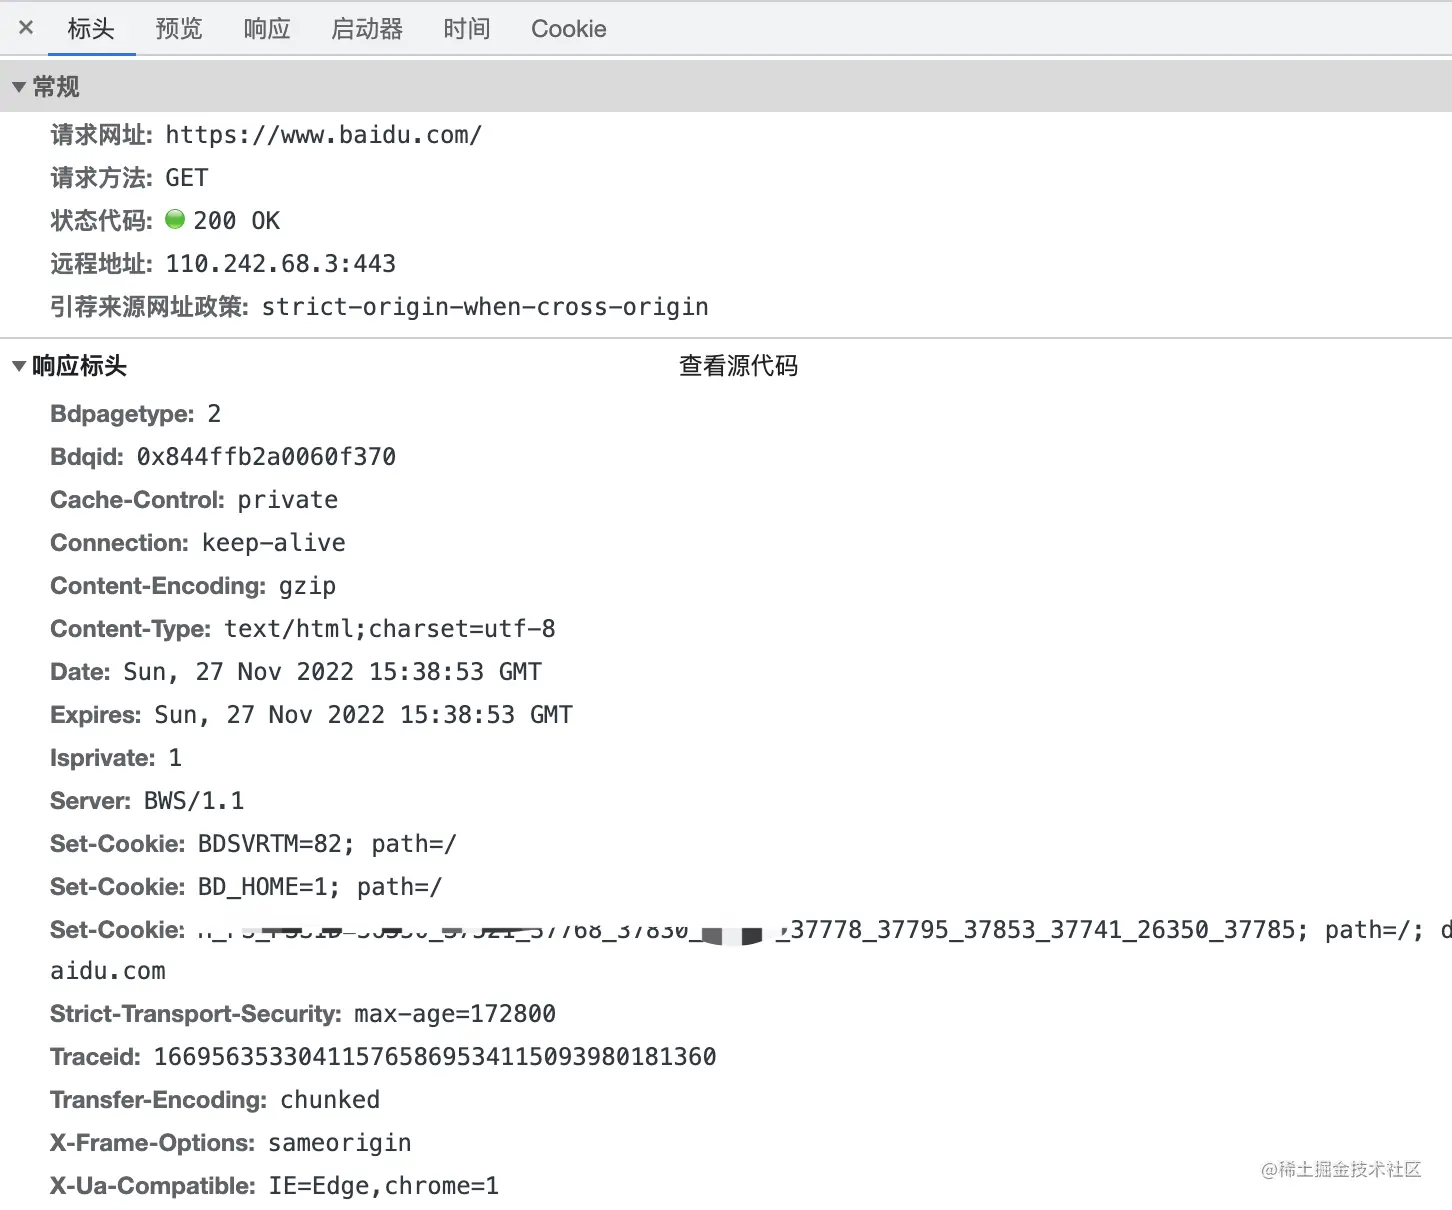Open the 响应 tab
This screenshot has height=1210, width=1452.
[267, 28]
